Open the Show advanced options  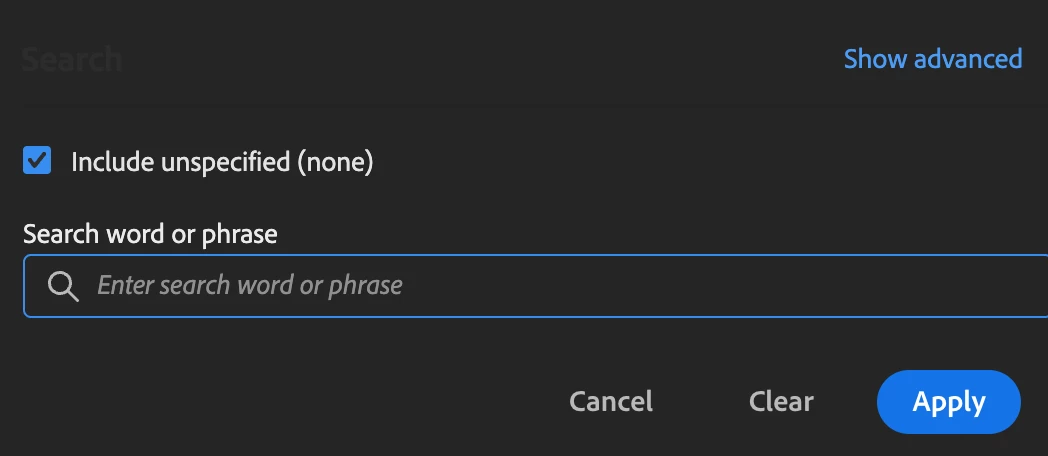[932, 59]
